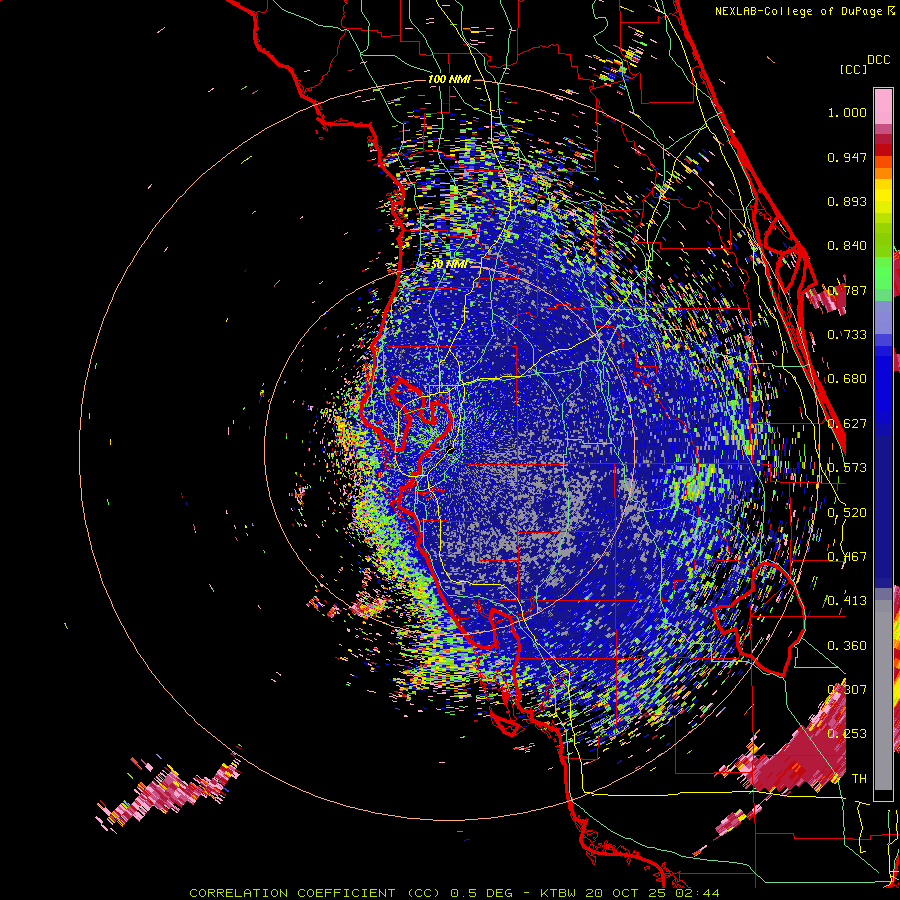Click the TH label on the color scale
Viewport: 900px width, 900px height.
pos(859,779)
